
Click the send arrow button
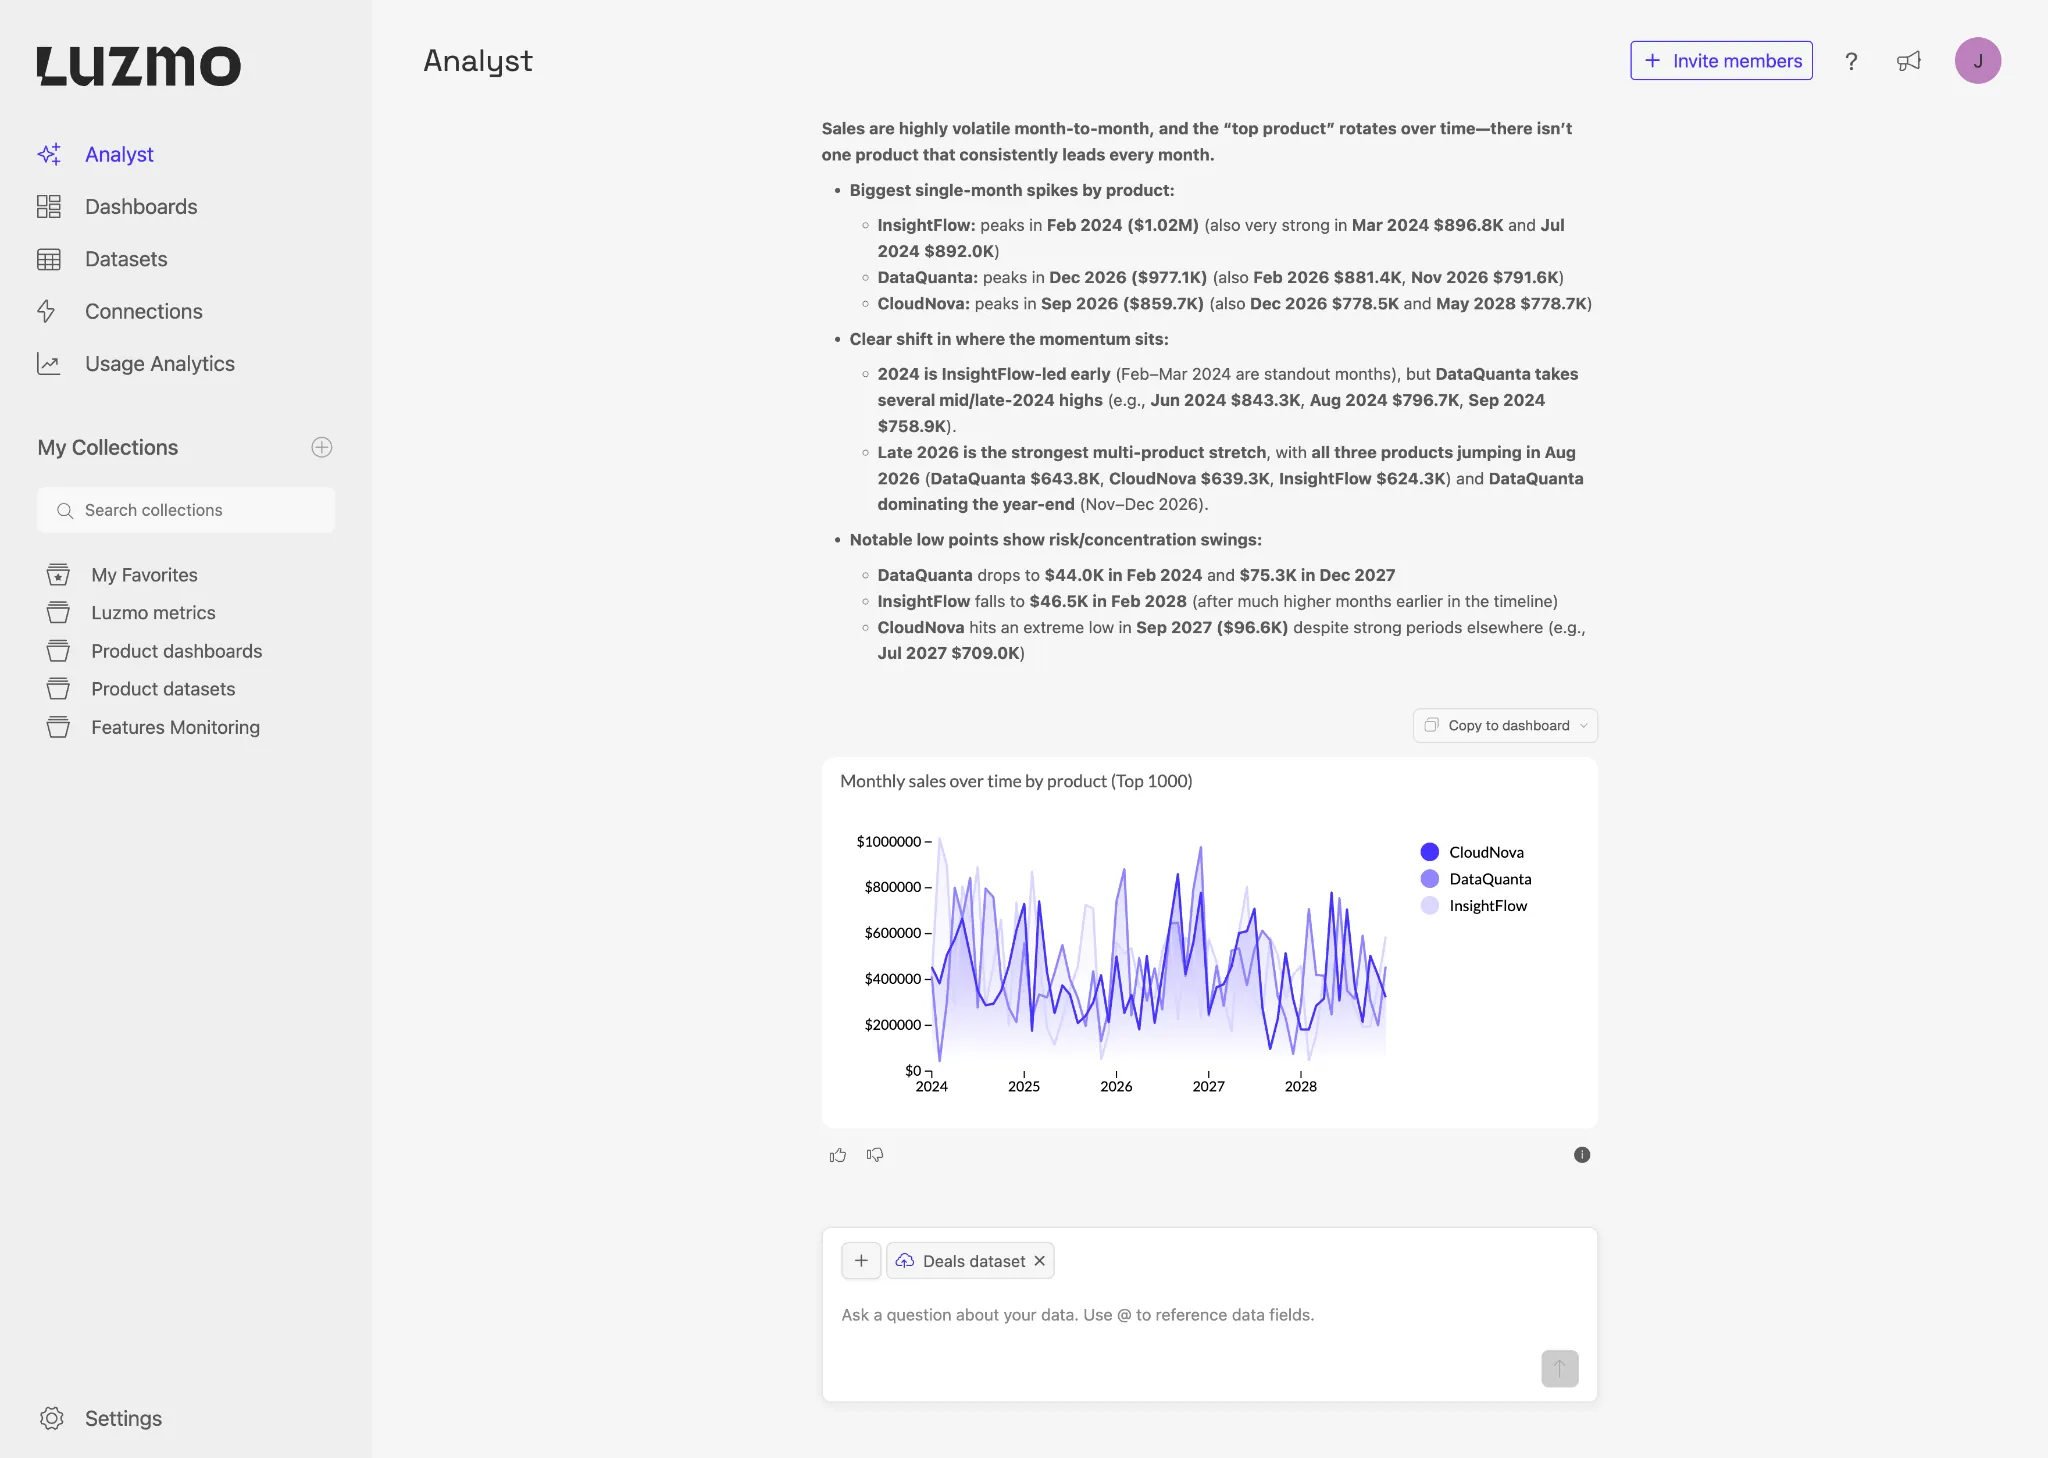point(1559,1369)
